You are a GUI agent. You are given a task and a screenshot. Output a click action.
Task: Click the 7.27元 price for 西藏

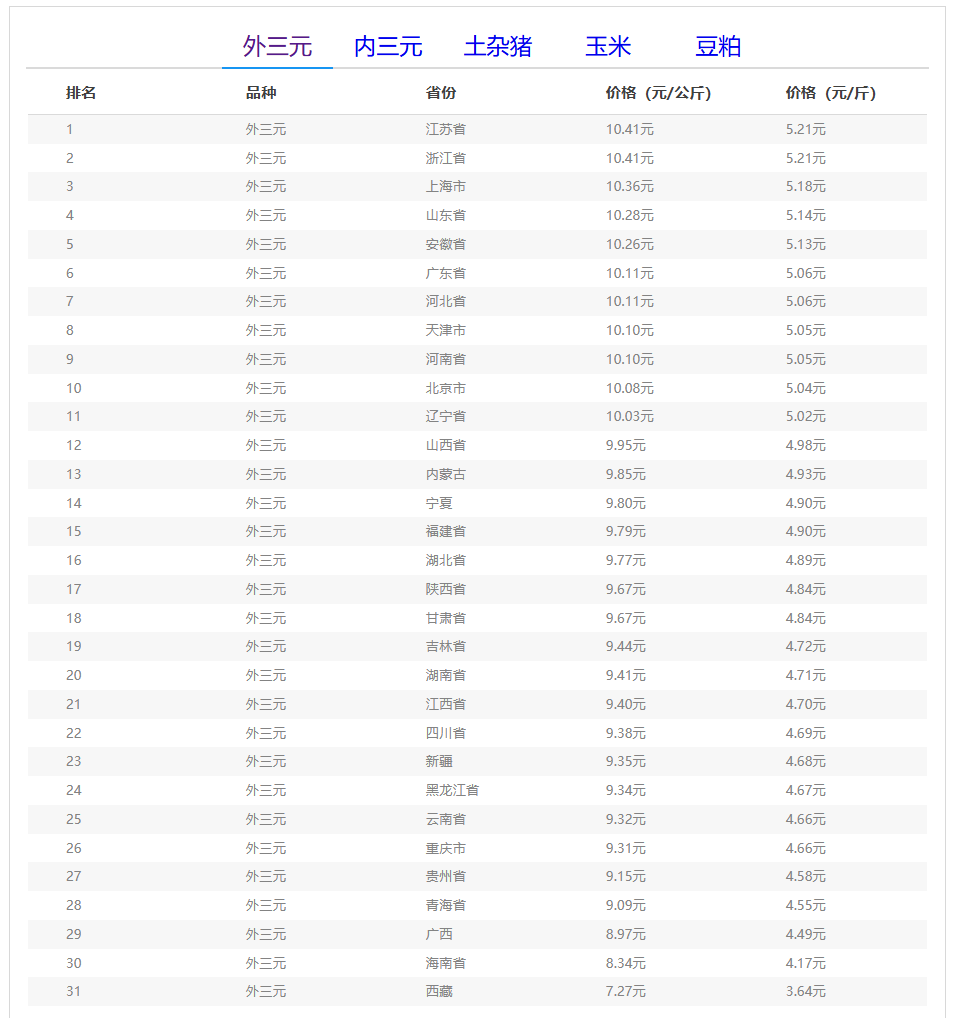626,991
